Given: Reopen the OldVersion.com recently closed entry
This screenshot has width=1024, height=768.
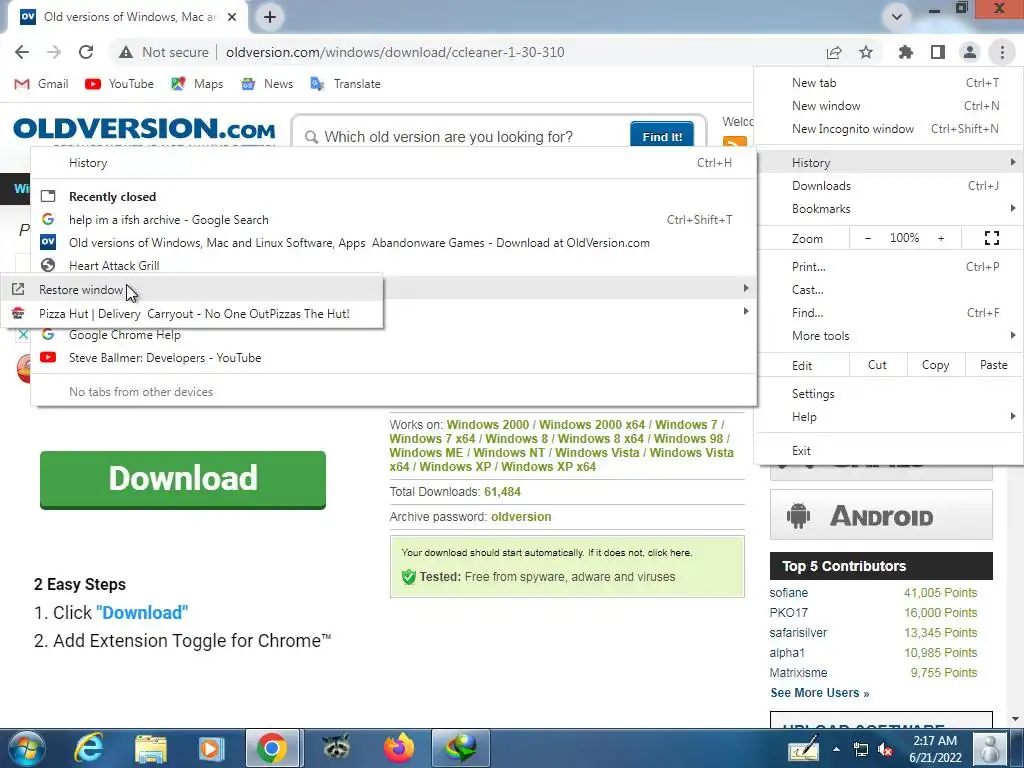Looking at the screenshot, I should (x=394, y=242).
